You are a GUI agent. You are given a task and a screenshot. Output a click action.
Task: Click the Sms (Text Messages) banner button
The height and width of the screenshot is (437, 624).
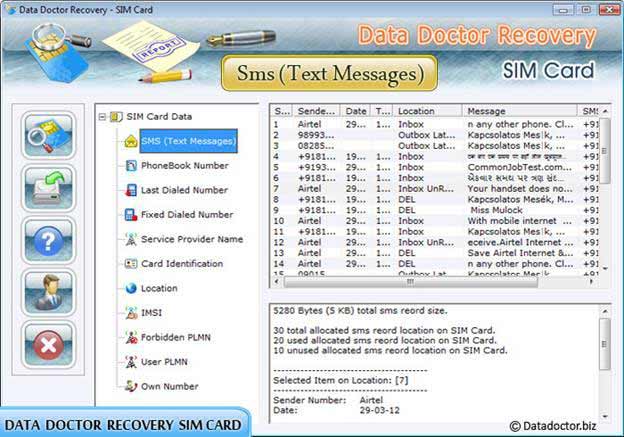pos(330,73)
